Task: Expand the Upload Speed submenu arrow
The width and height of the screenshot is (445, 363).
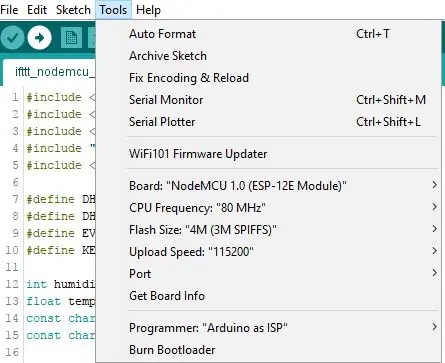Action: (x=434, y=251)
